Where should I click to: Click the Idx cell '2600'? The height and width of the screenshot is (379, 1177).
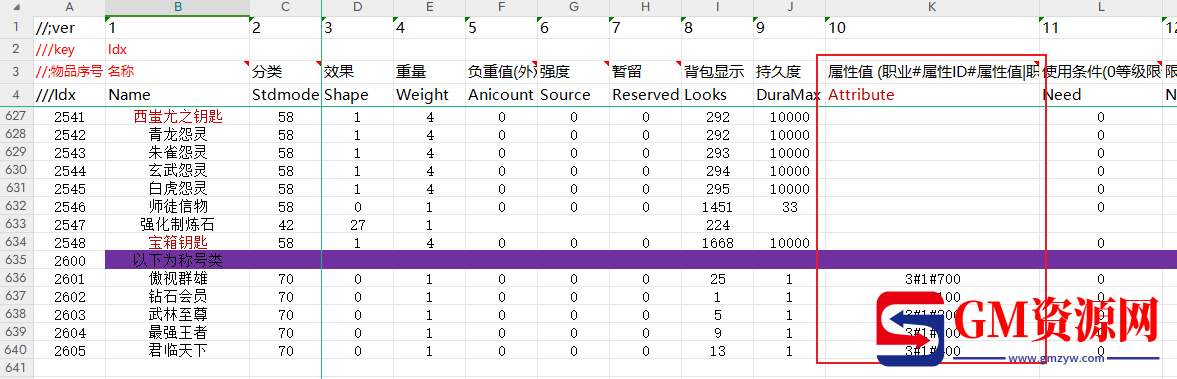(x=70, y=260)
